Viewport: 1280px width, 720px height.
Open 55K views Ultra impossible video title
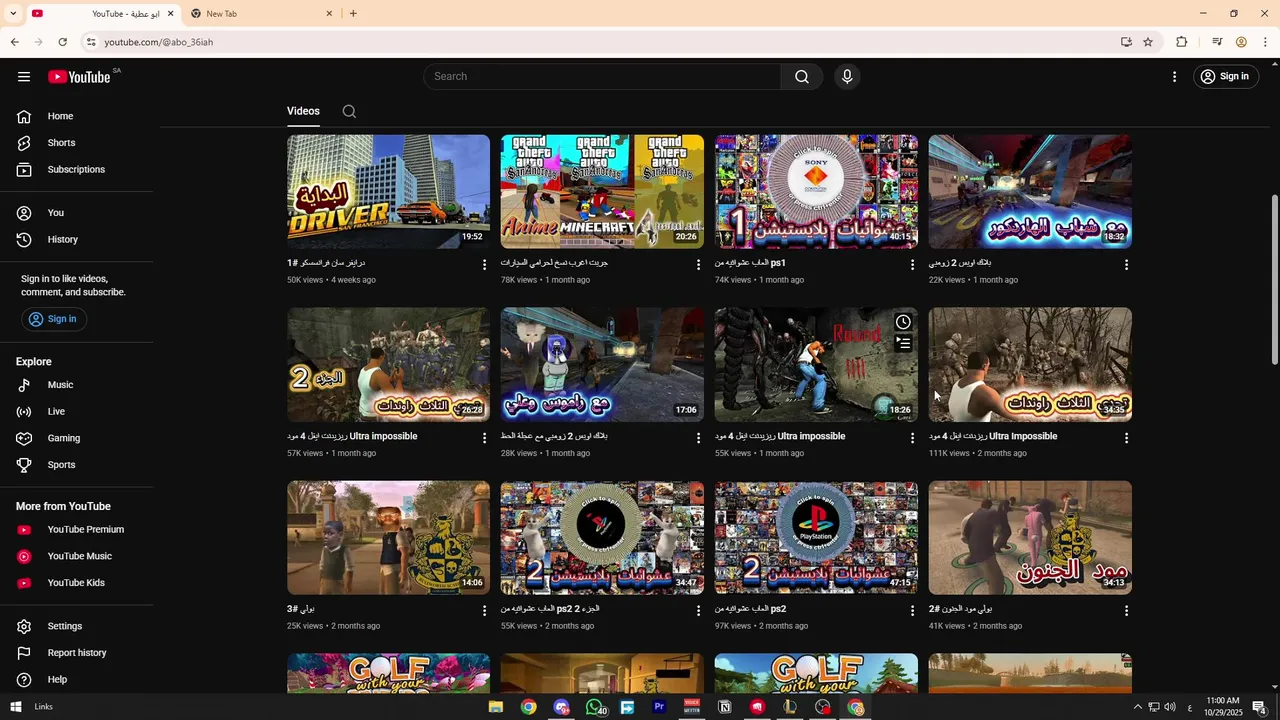tap(780, 436)
